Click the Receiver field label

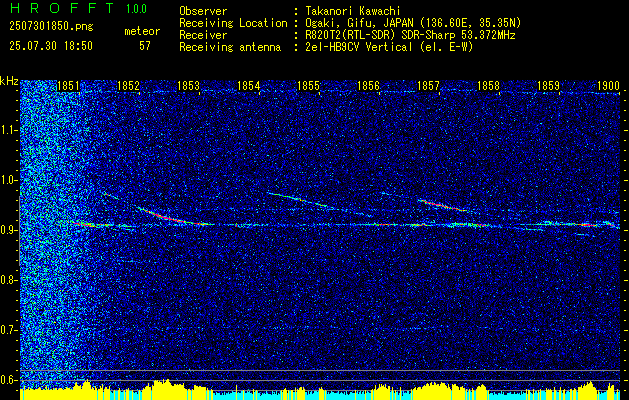tap(203, 35)
